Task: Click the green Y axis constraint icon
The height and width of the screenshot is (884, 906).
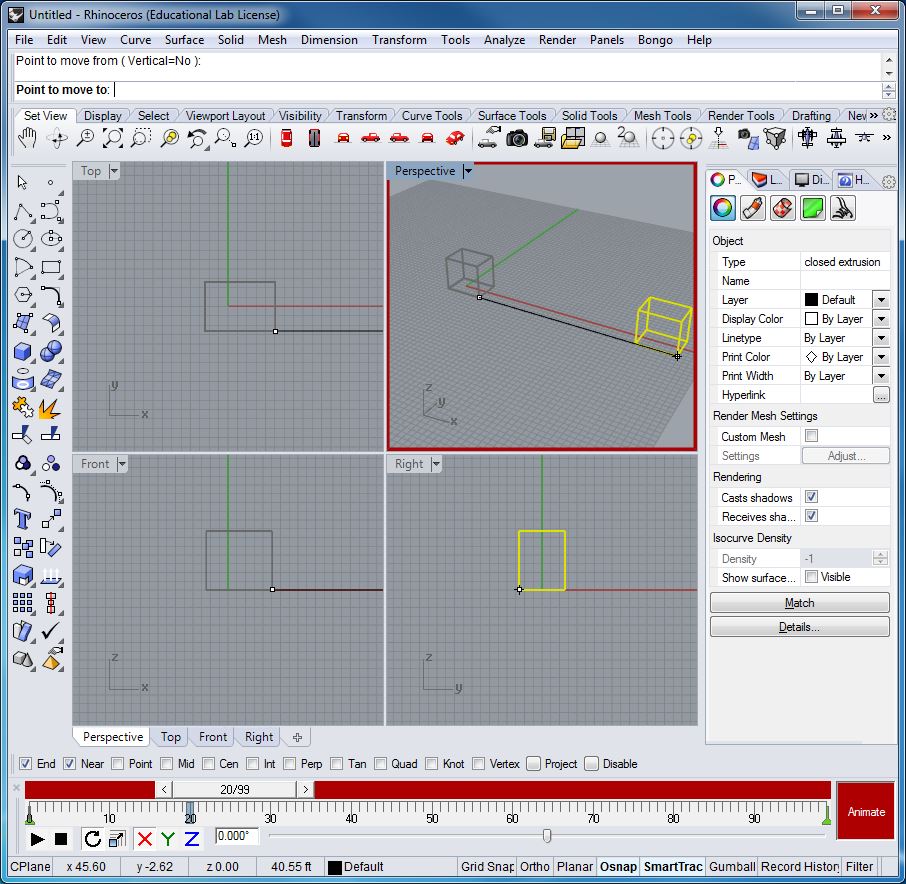Action: 168,838
